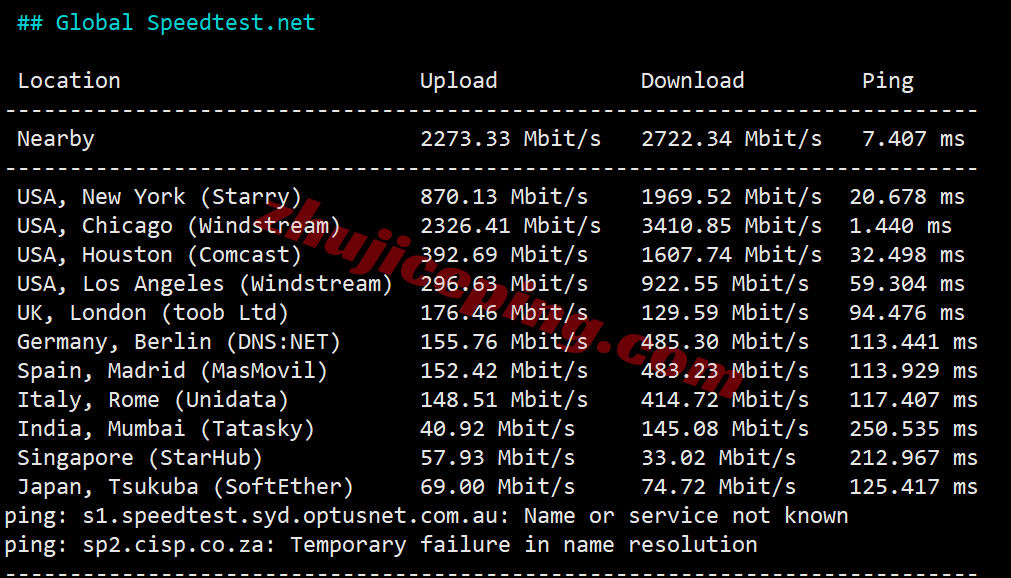Click New York ping 20.678 ms
Viewport: 1011px width, 578px height.
(x=907, y=197)
